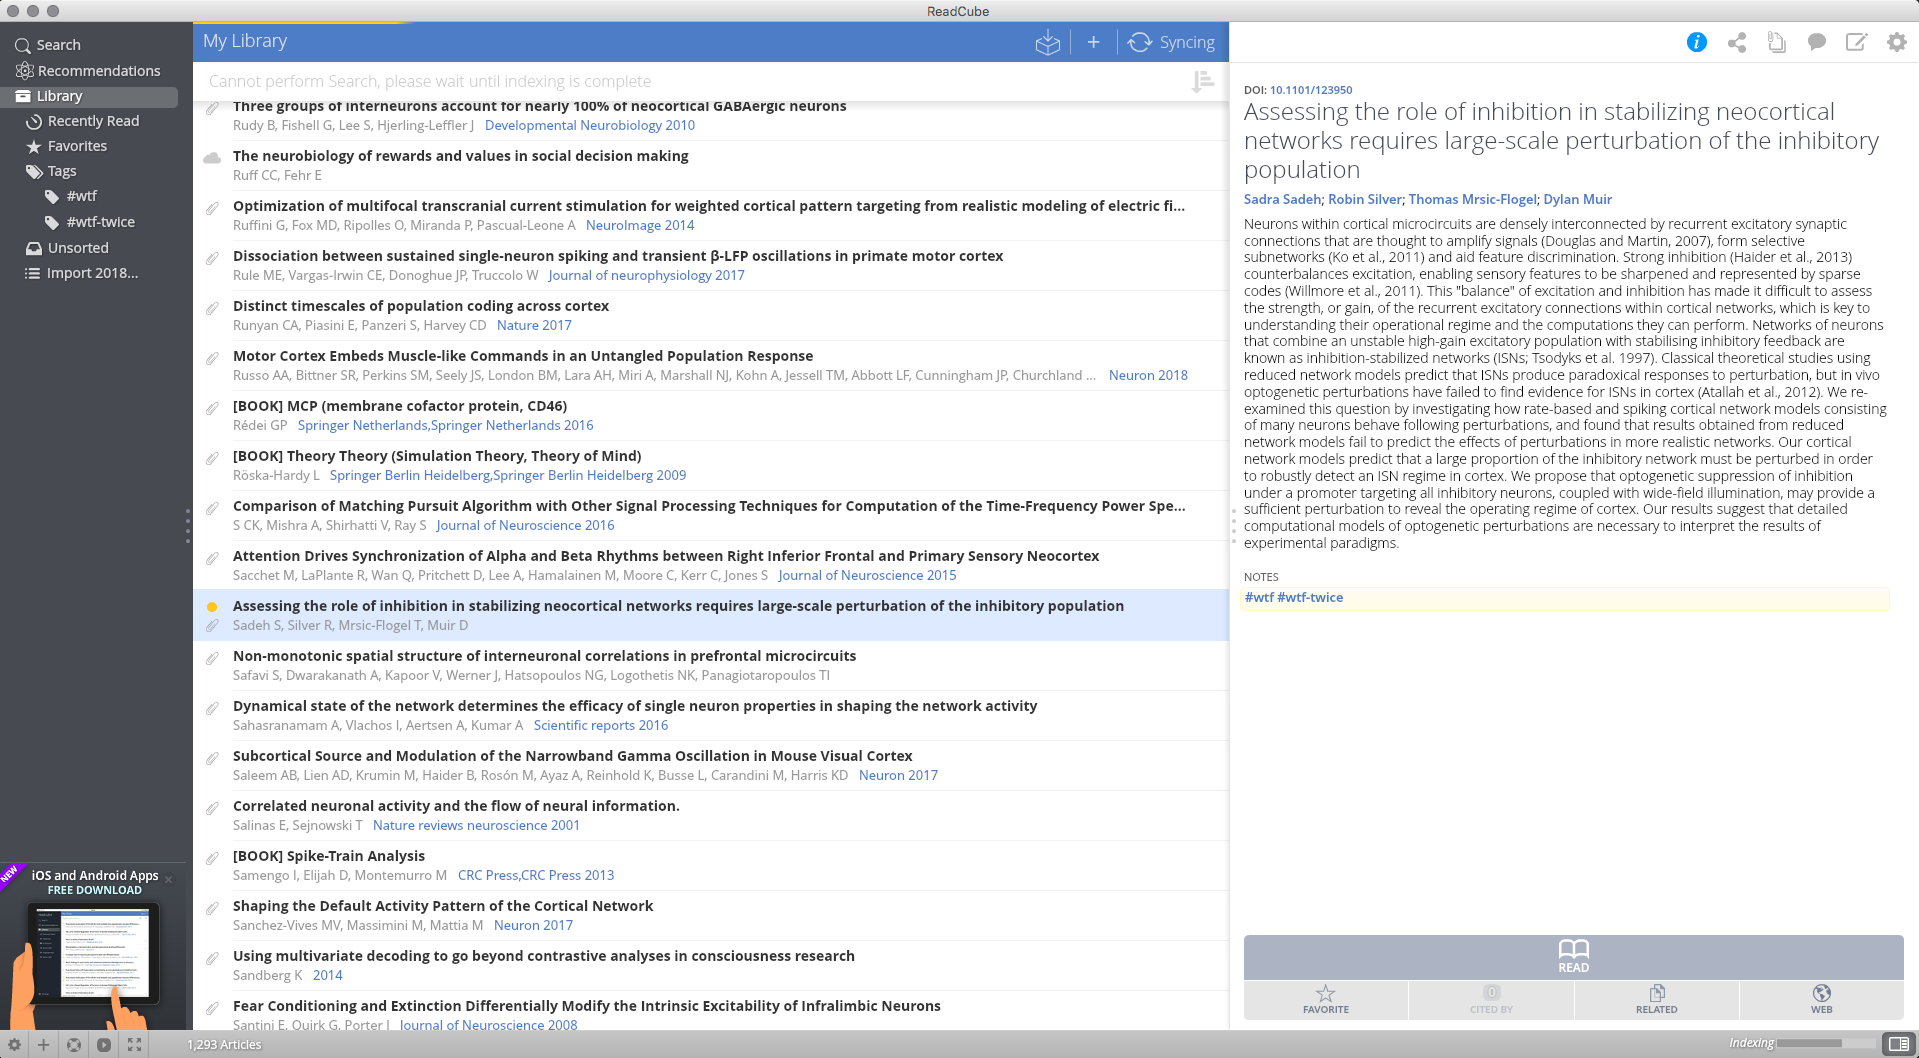Click the orange unread dot on Assessing article
The width and height of the screenshot is (1919, 1058).
(x=212, y=607)
